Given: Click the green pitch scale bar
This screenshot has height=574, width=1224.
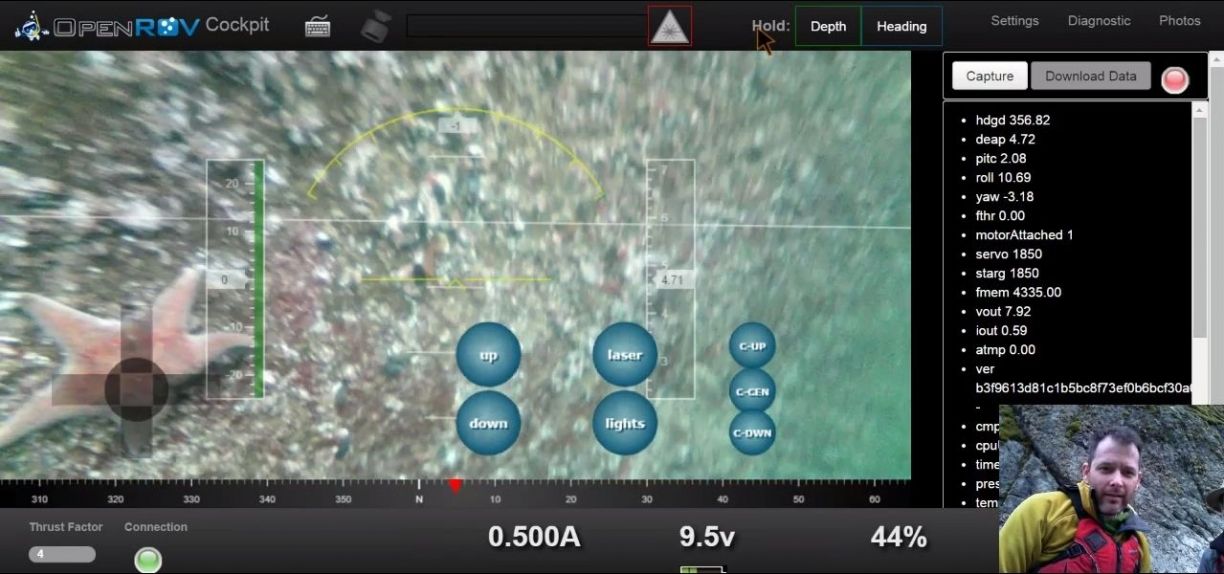Looking at the screenshot, I should 259,280.
